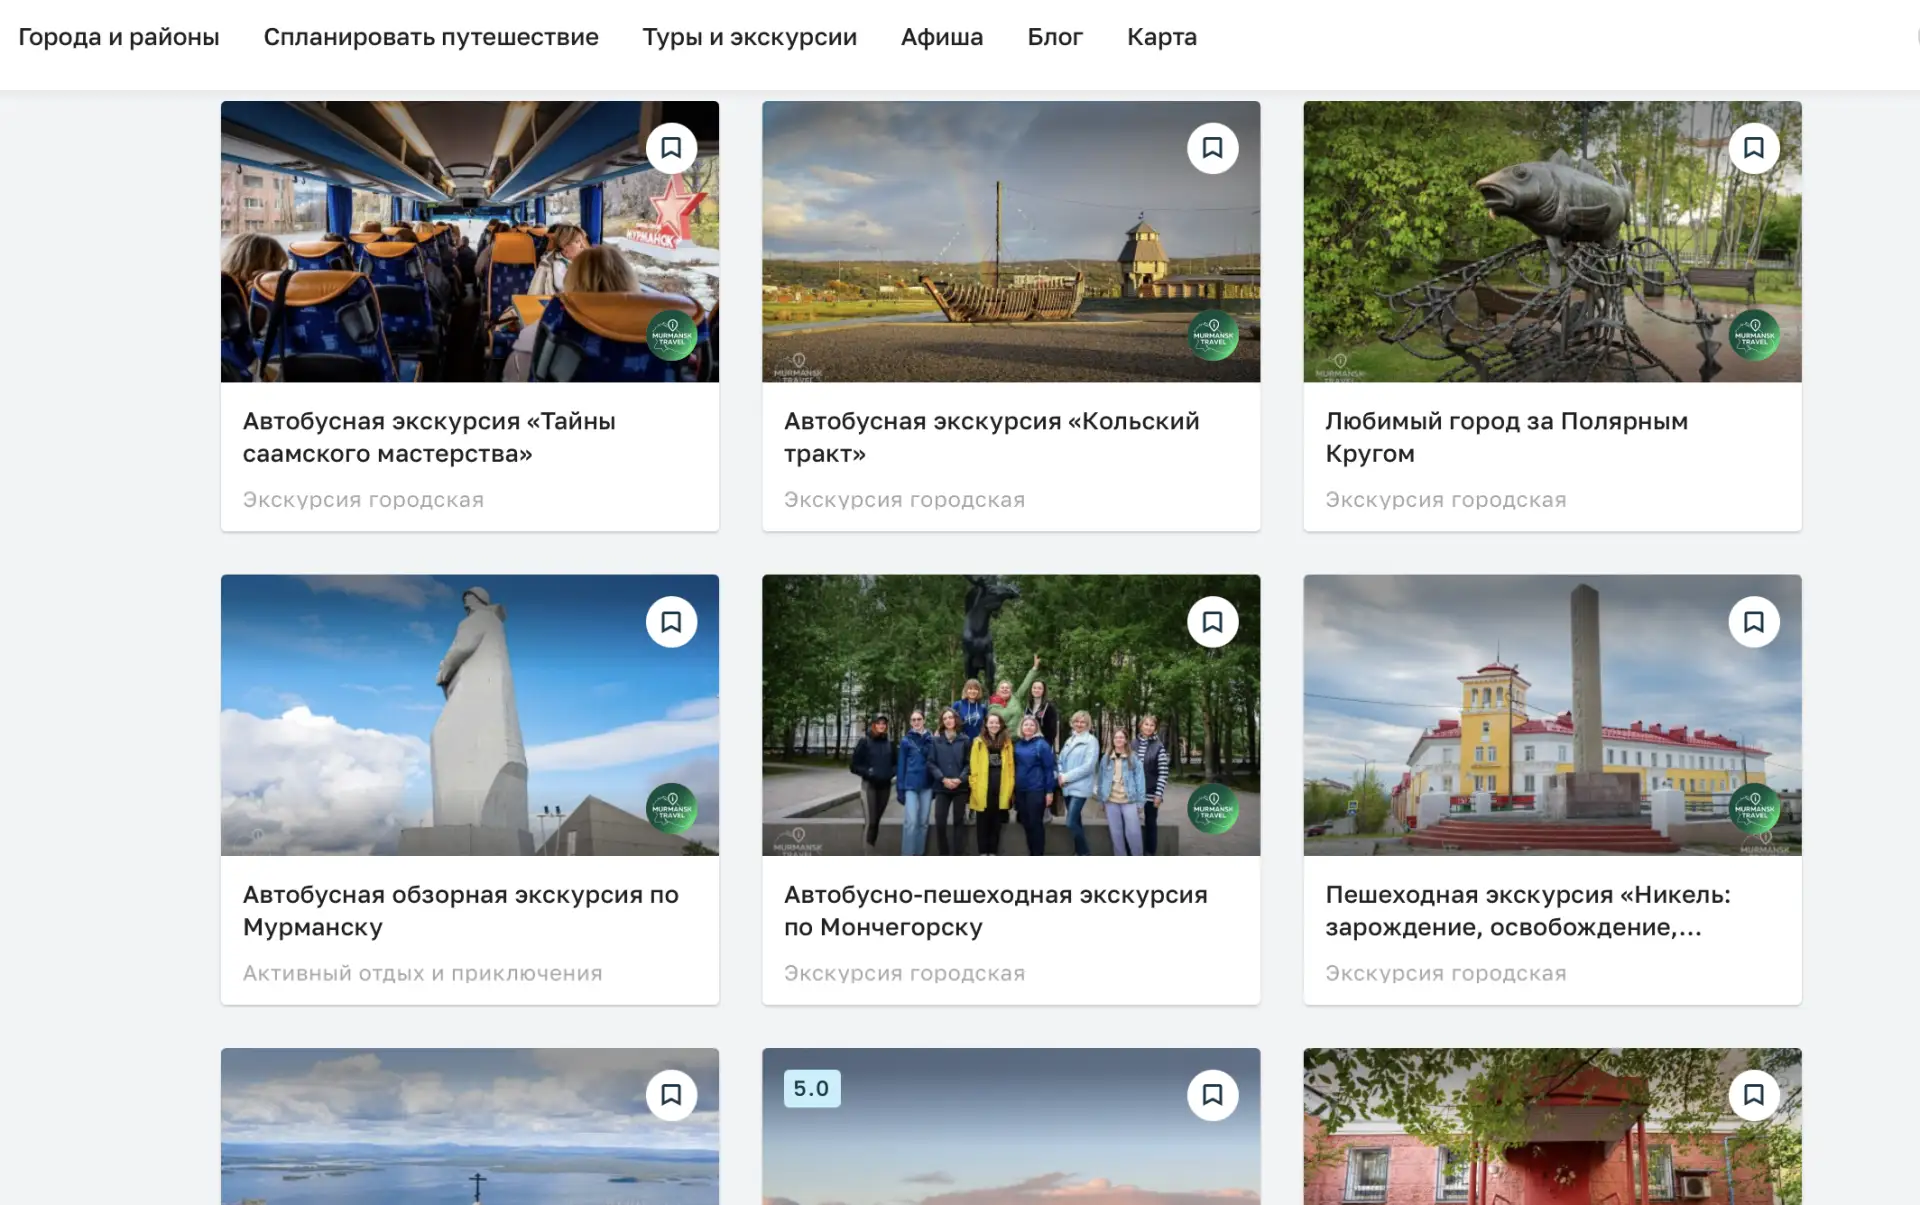Click the obelisk and yellow building photo
Viewport: 1920px width, 1205px height.
(1552, 715)
